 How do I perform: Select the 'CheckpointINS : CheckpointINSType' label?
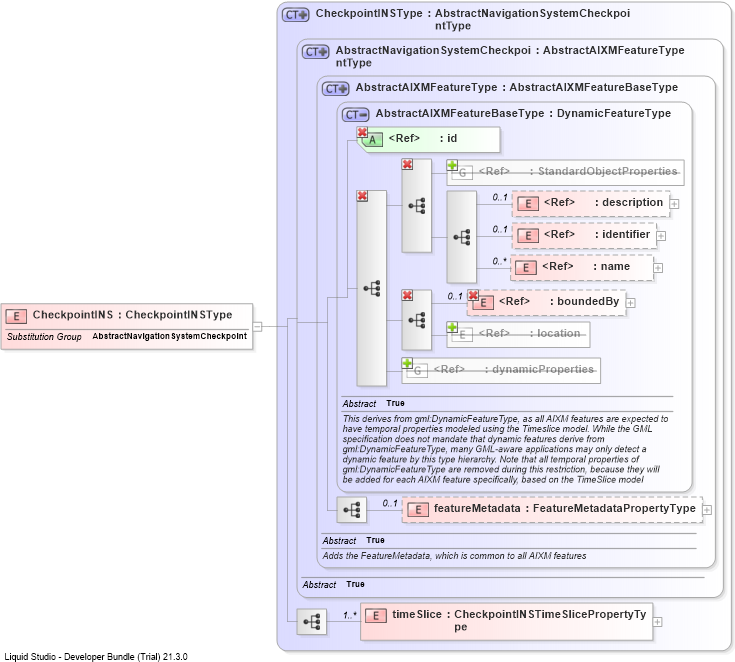(x=132, y=315)
